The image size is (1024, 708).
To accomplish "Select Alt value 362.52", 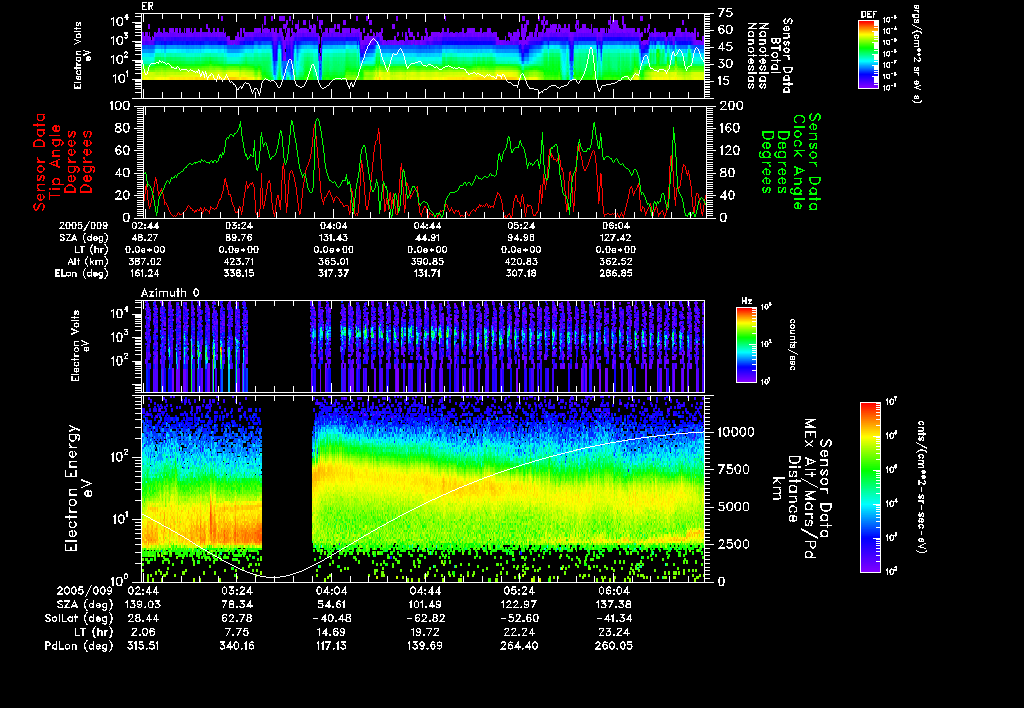I will [615, 261].
